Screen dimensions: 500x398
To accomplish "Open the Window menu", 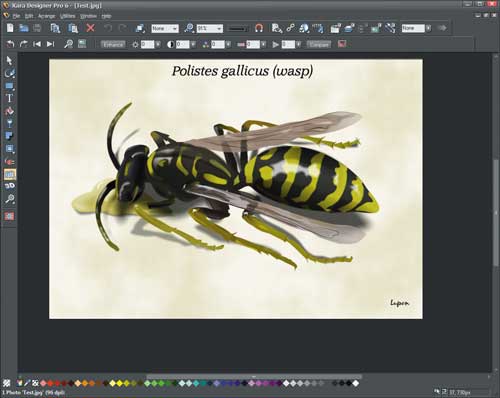I will (88, 16).
